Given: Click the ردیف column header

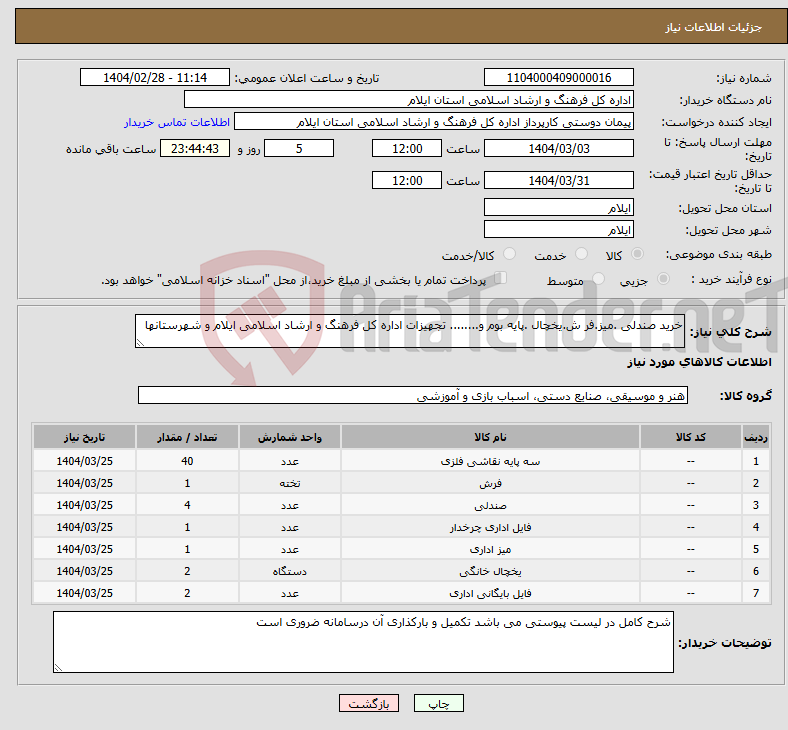Looking at the screenshot, I should pos(756,437).
